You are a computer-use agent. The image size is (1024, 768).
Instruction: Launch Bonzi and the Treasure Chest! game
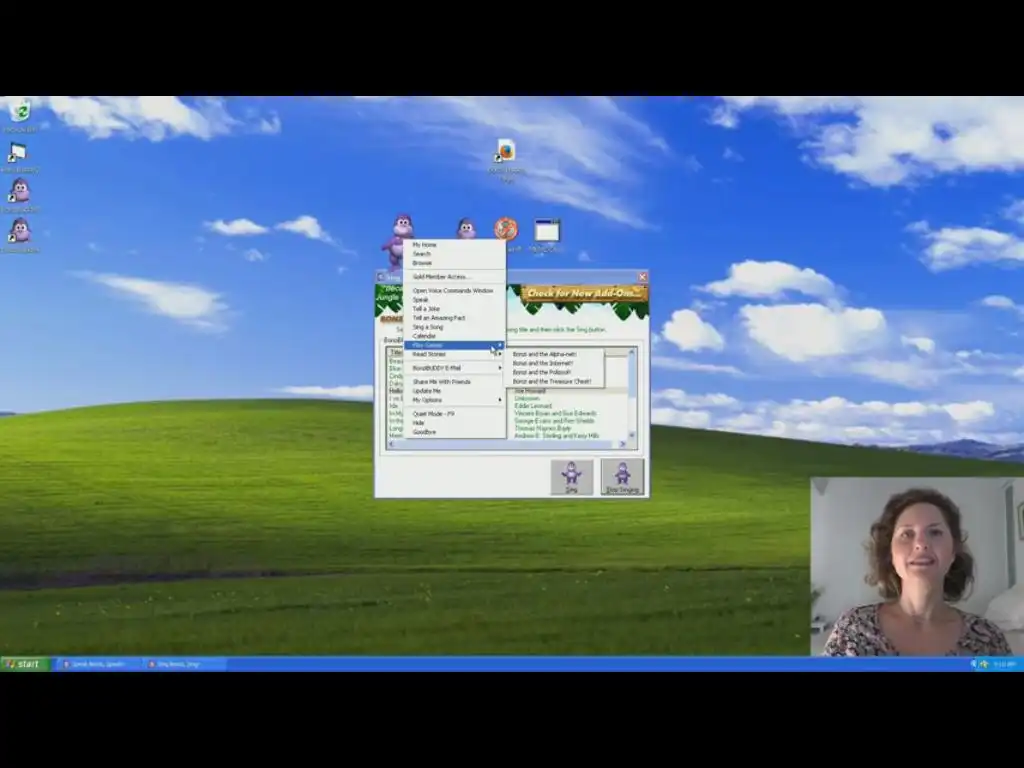click(x=555, y=381)
